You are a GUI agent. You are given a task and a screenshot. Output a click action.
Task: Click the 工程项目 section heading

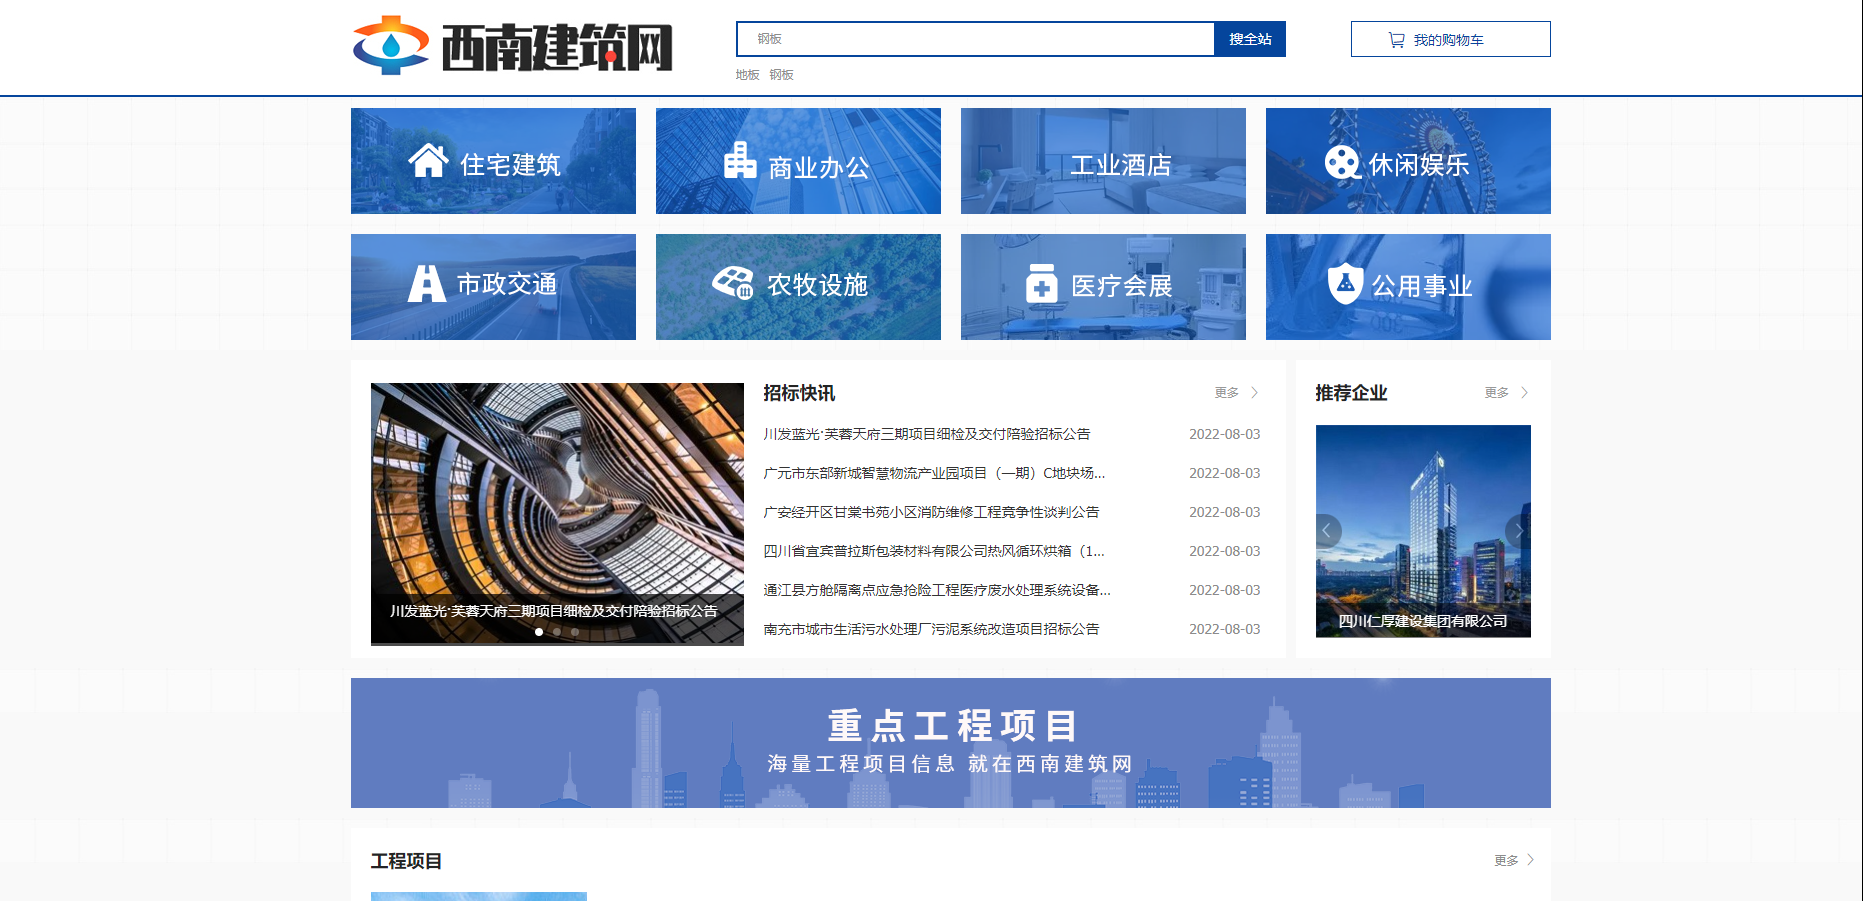pyautogui.click(x=406, y=861)
